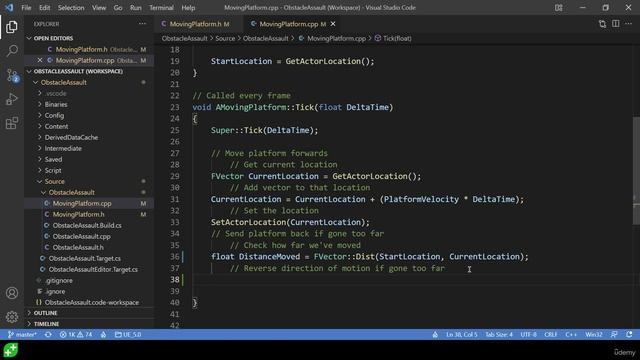Open the File menu
Viewport: 640px width, 360px height.
26,8
